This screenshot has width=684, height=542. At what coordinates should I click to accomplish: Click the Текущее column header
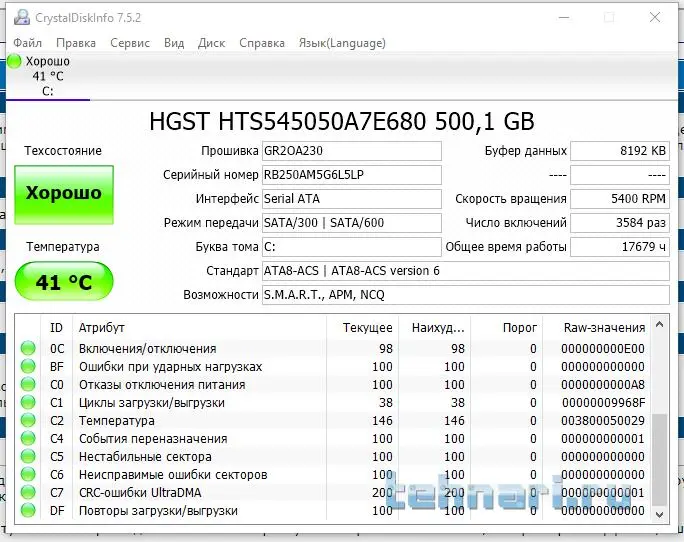(x=362, y=328)
